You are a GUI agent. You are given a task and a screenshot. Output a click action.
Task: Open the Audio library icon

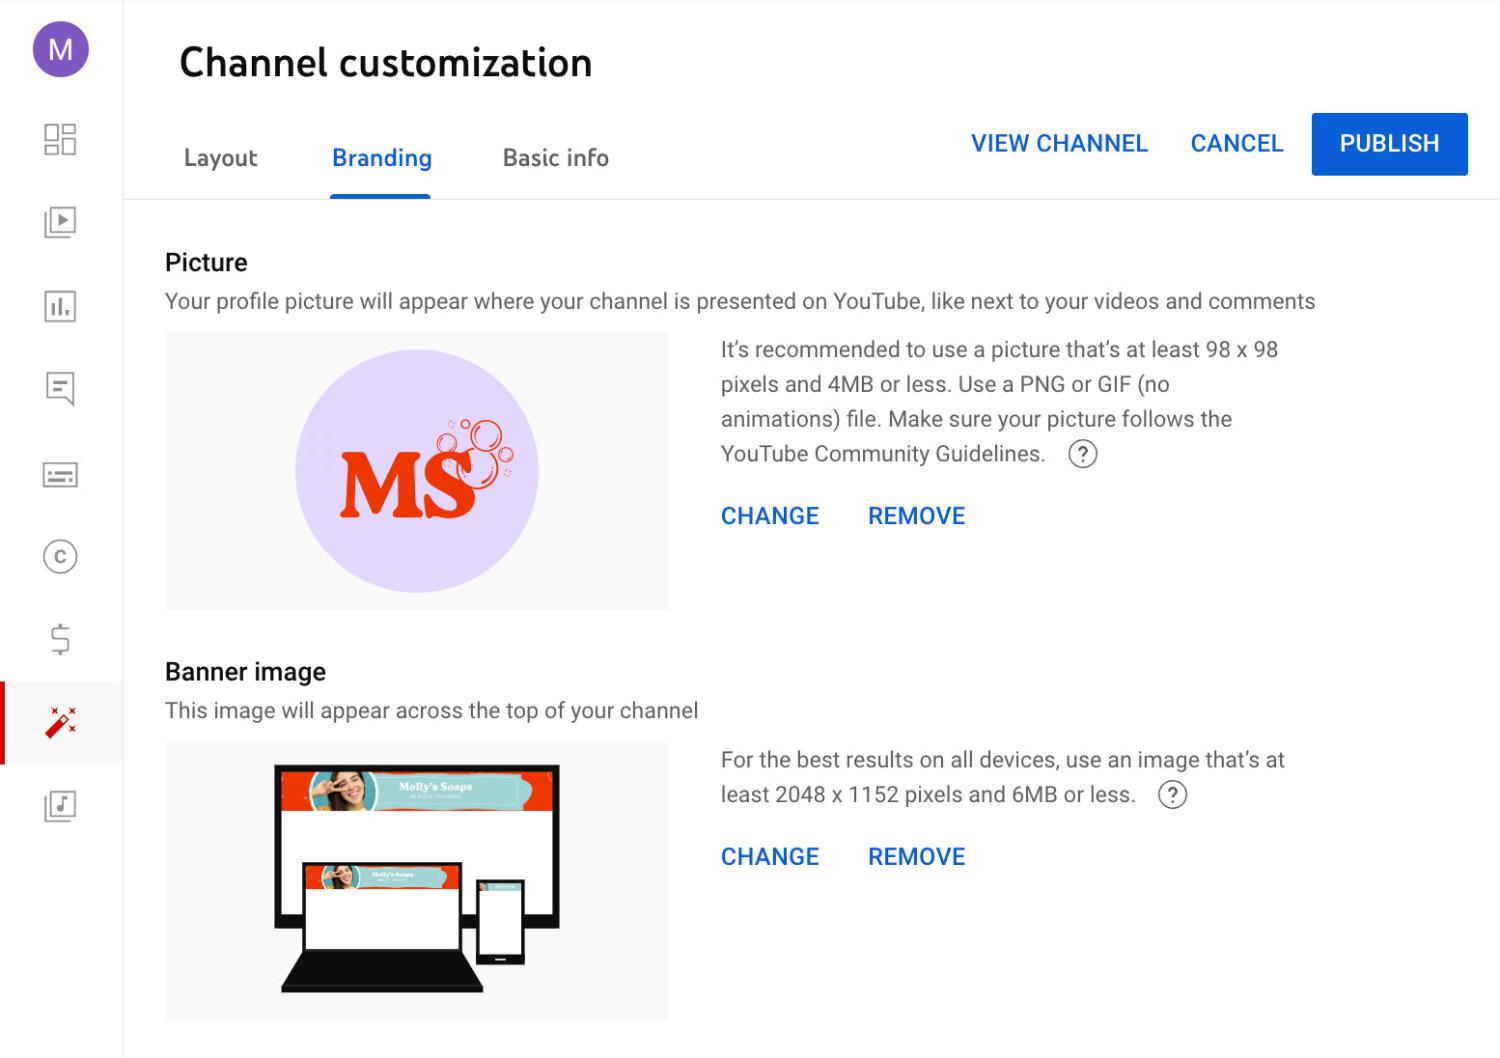[60, 805]
